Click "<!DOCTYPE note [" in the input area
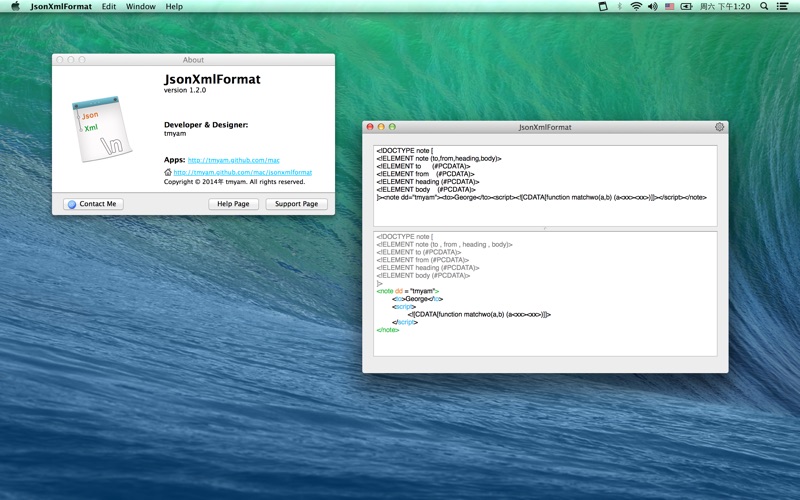 405,151
